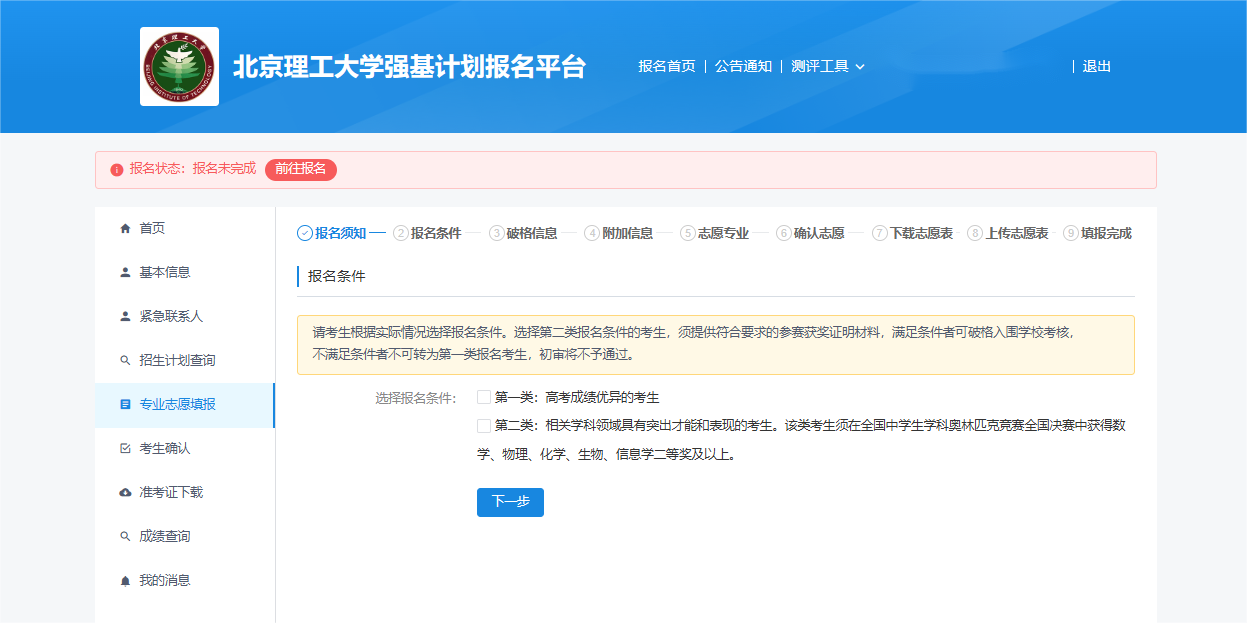Image resolution: width=1247 pixels, height=623 pixels.
Task: Select the 志愿专业 step label
Action: coord(723,233)
